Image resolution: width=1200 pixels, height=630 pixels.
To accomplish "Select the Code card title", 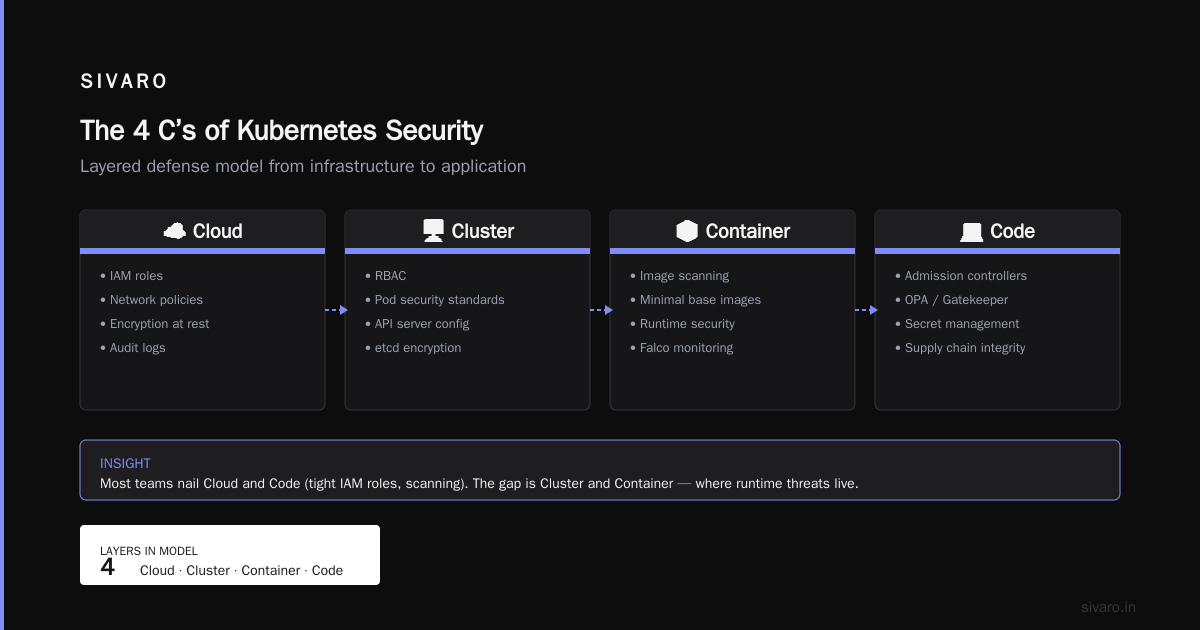I will 1012,231.
